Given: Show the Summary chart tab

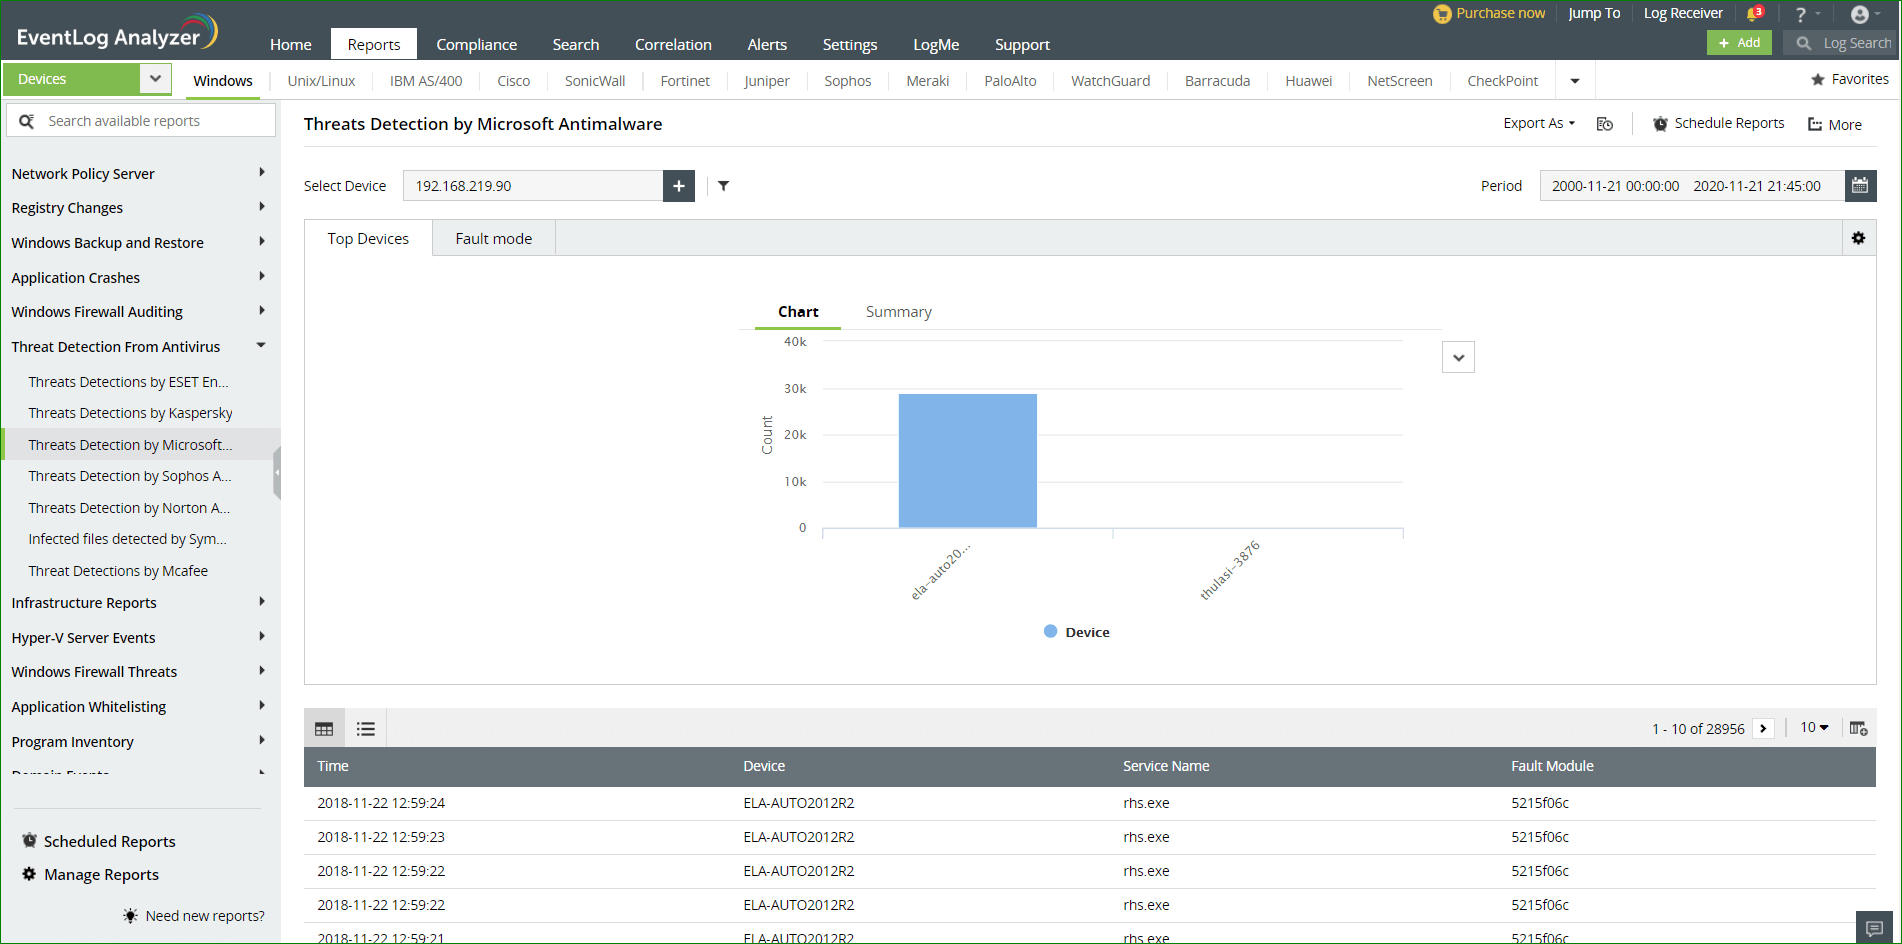Looking at the screenshot, I should click(899, 312).
